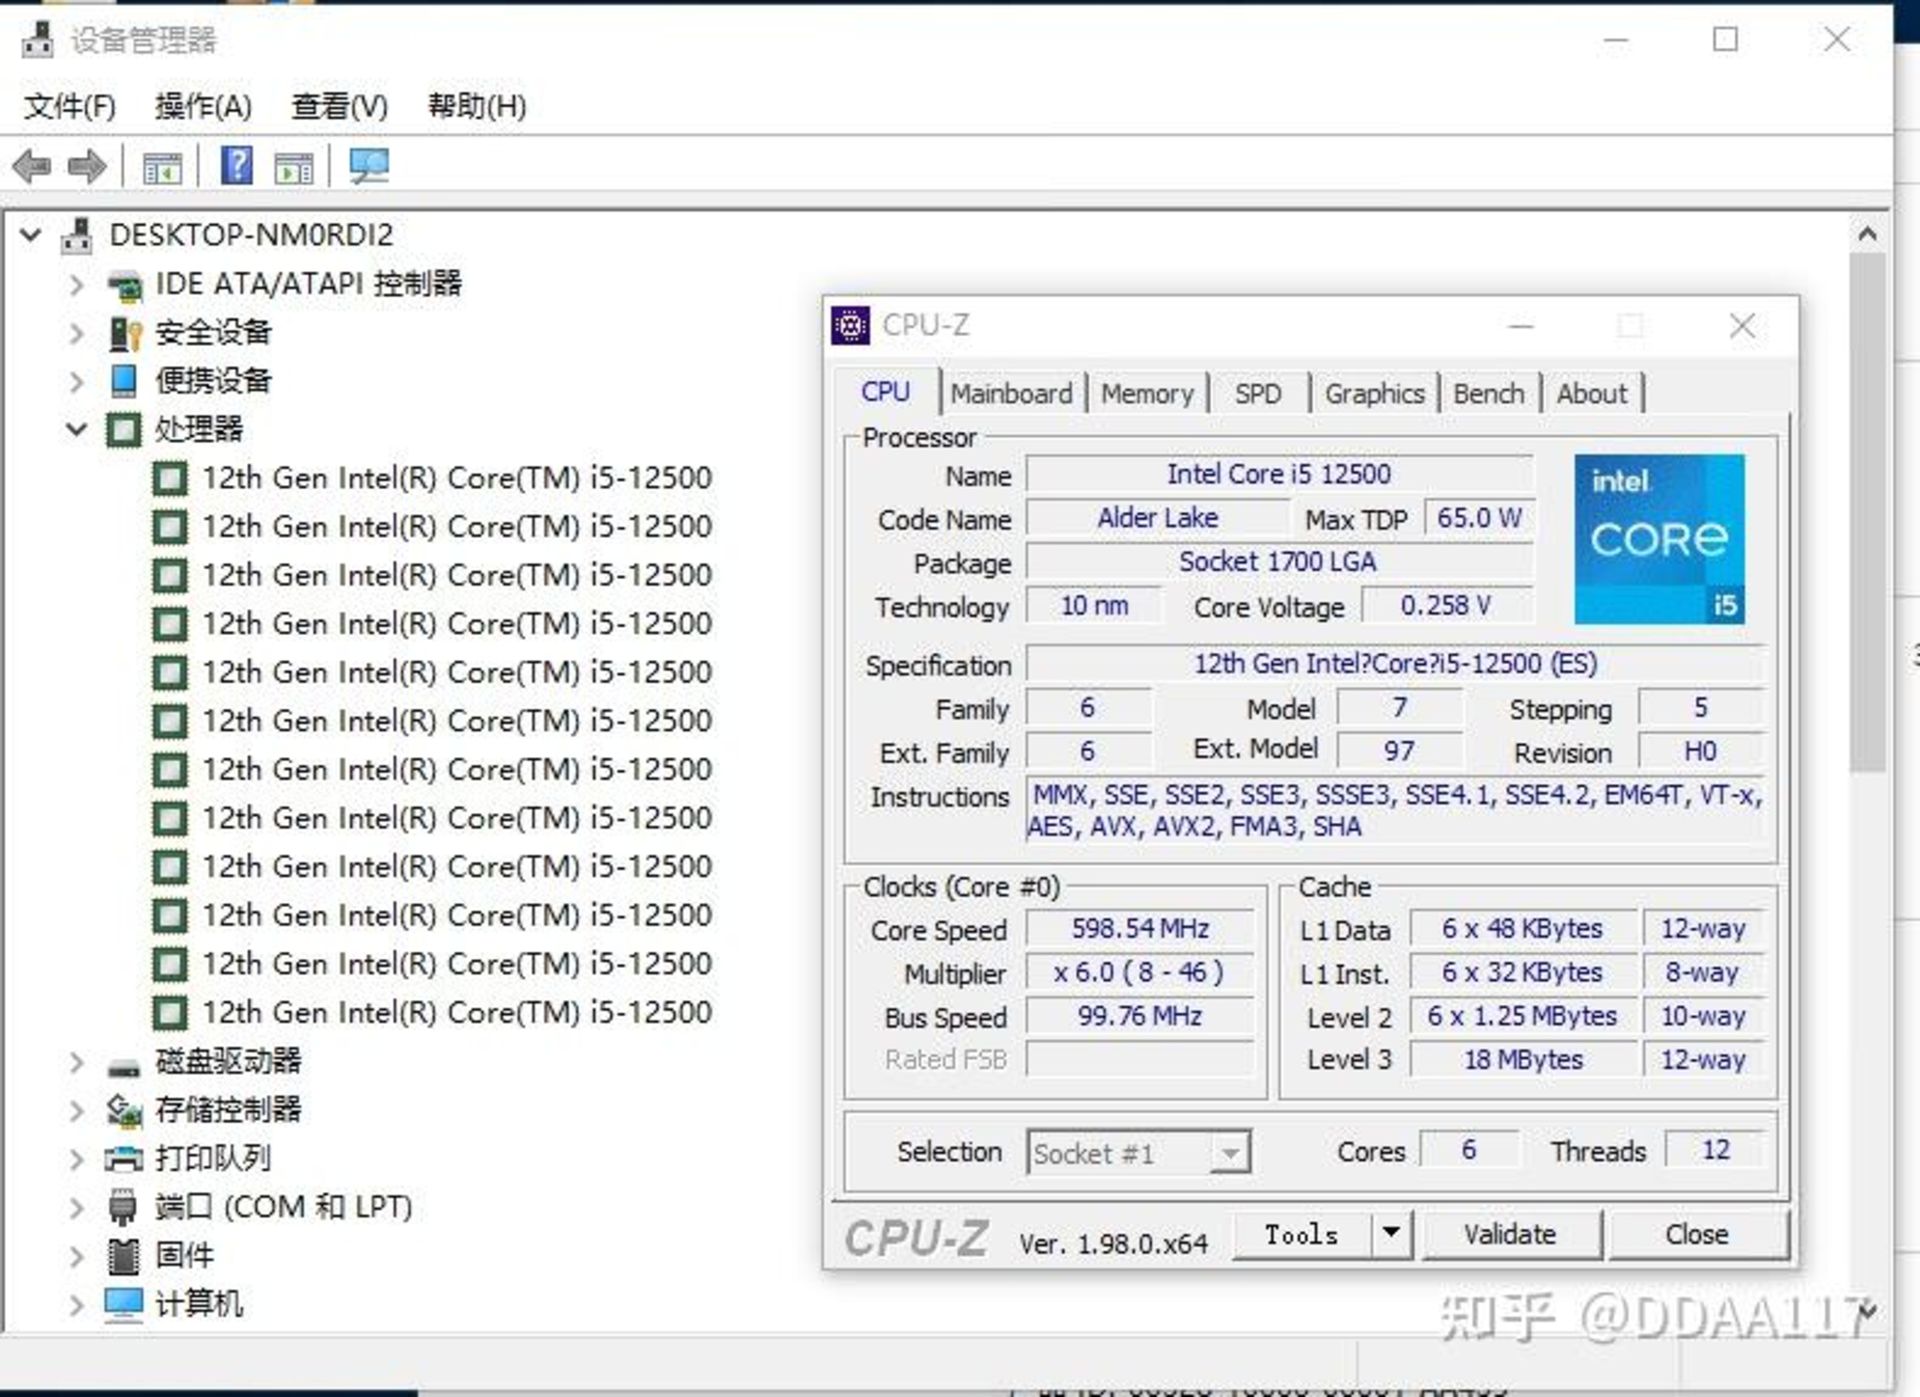Viewport: 1920px width, 1397px height.
Task: Switch to the Memory tab in CPU-Z
Action: [1147, 393]
